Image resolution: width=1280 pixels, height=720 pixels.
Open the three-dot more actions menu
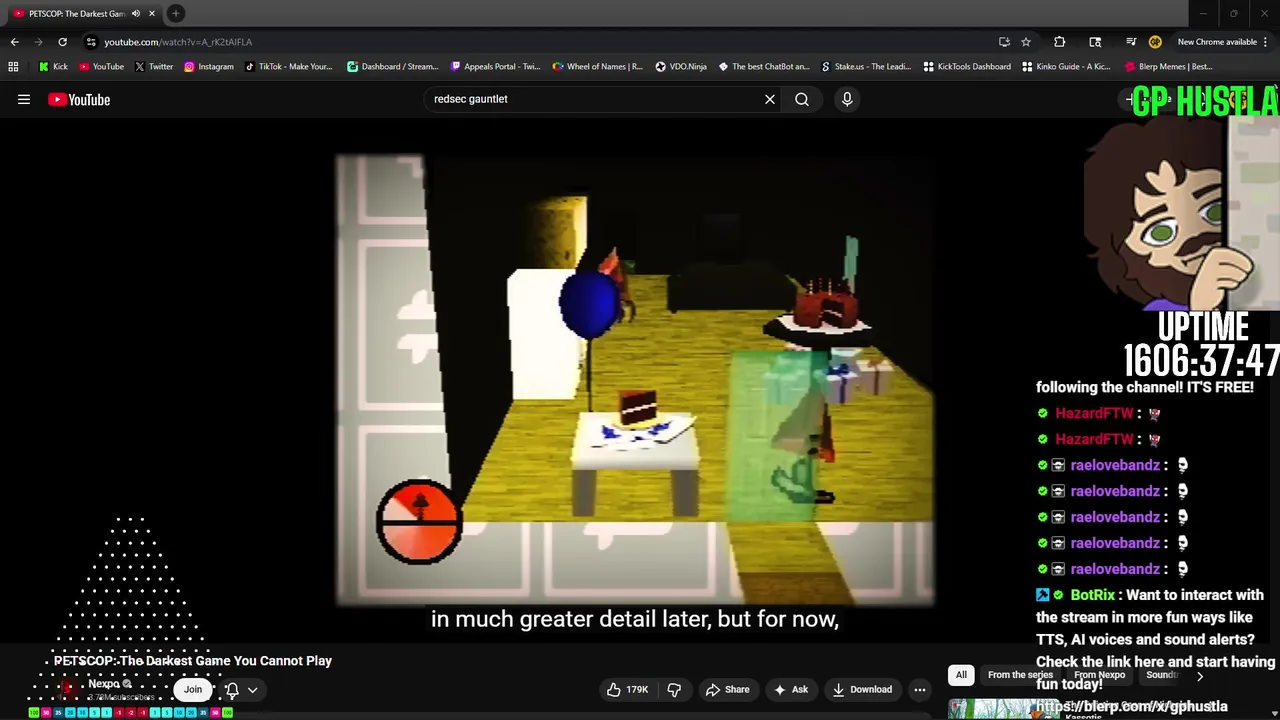pyautogui.click(x=920, y=689)
